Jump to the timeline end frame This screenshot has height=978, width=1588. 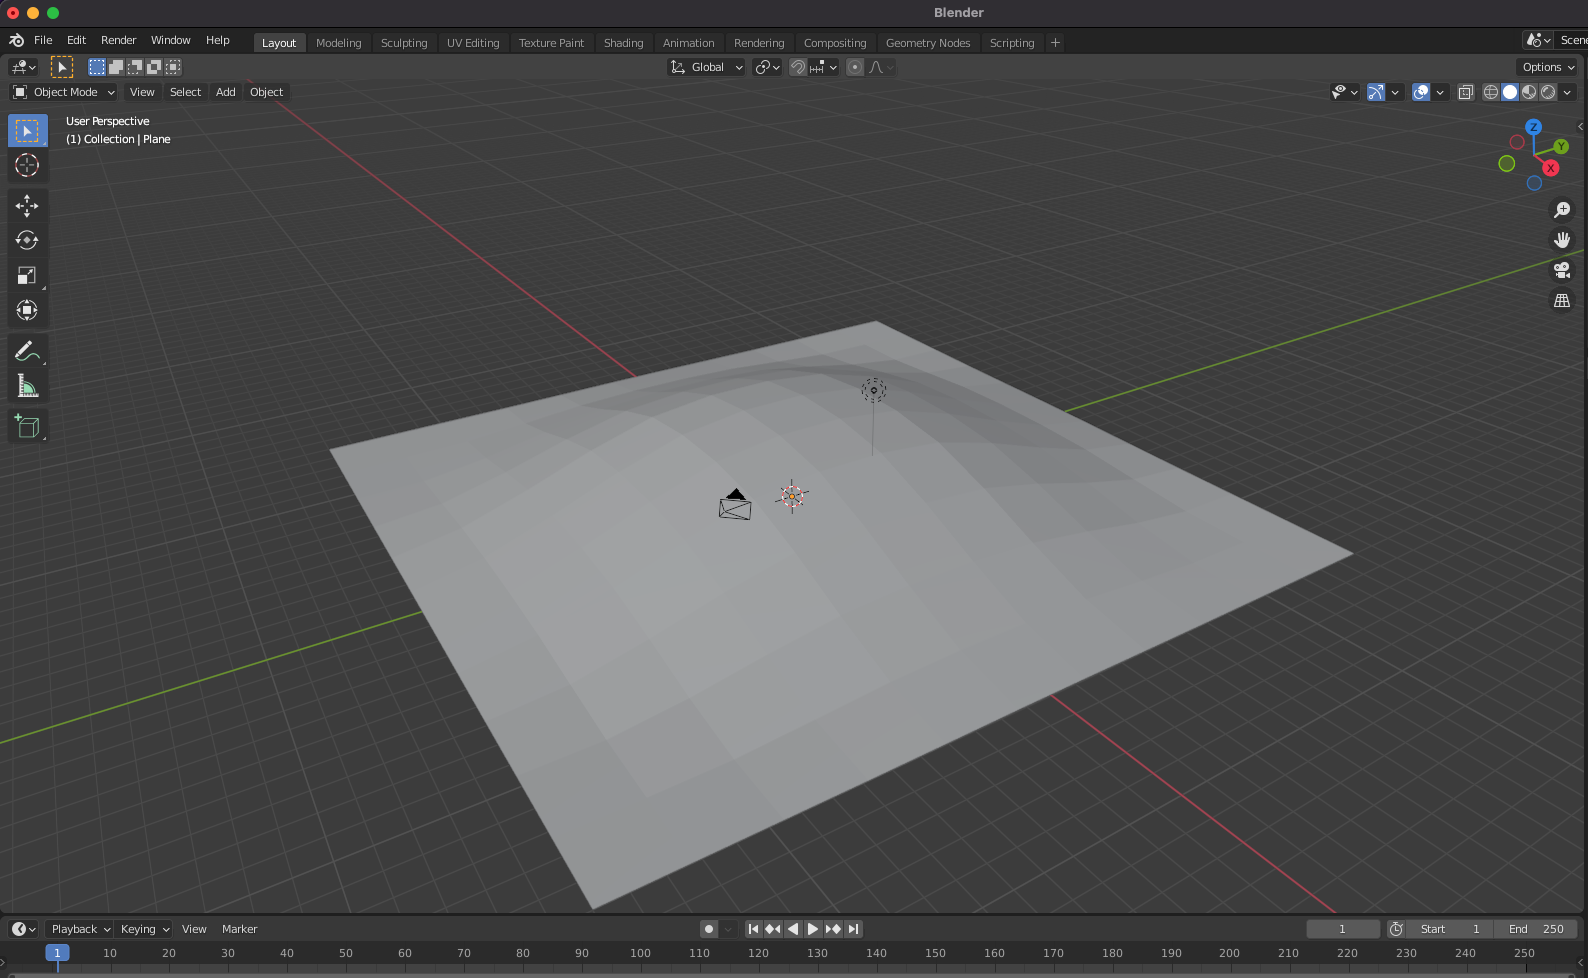pyautogui.click(x=853, y=929)
